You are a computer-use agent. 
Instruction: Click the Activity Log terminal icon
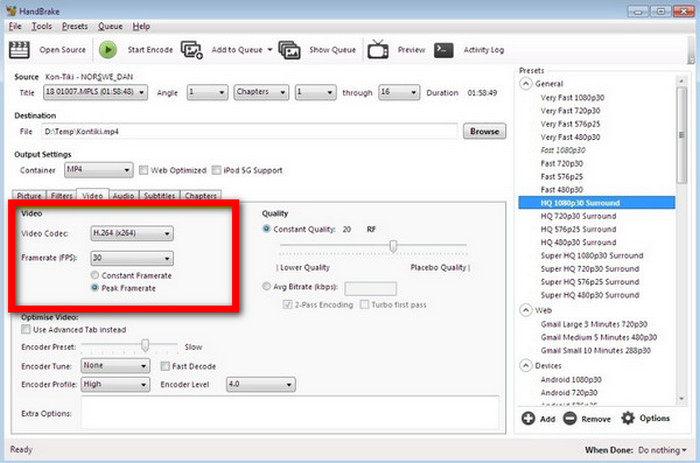click(443, 50)
